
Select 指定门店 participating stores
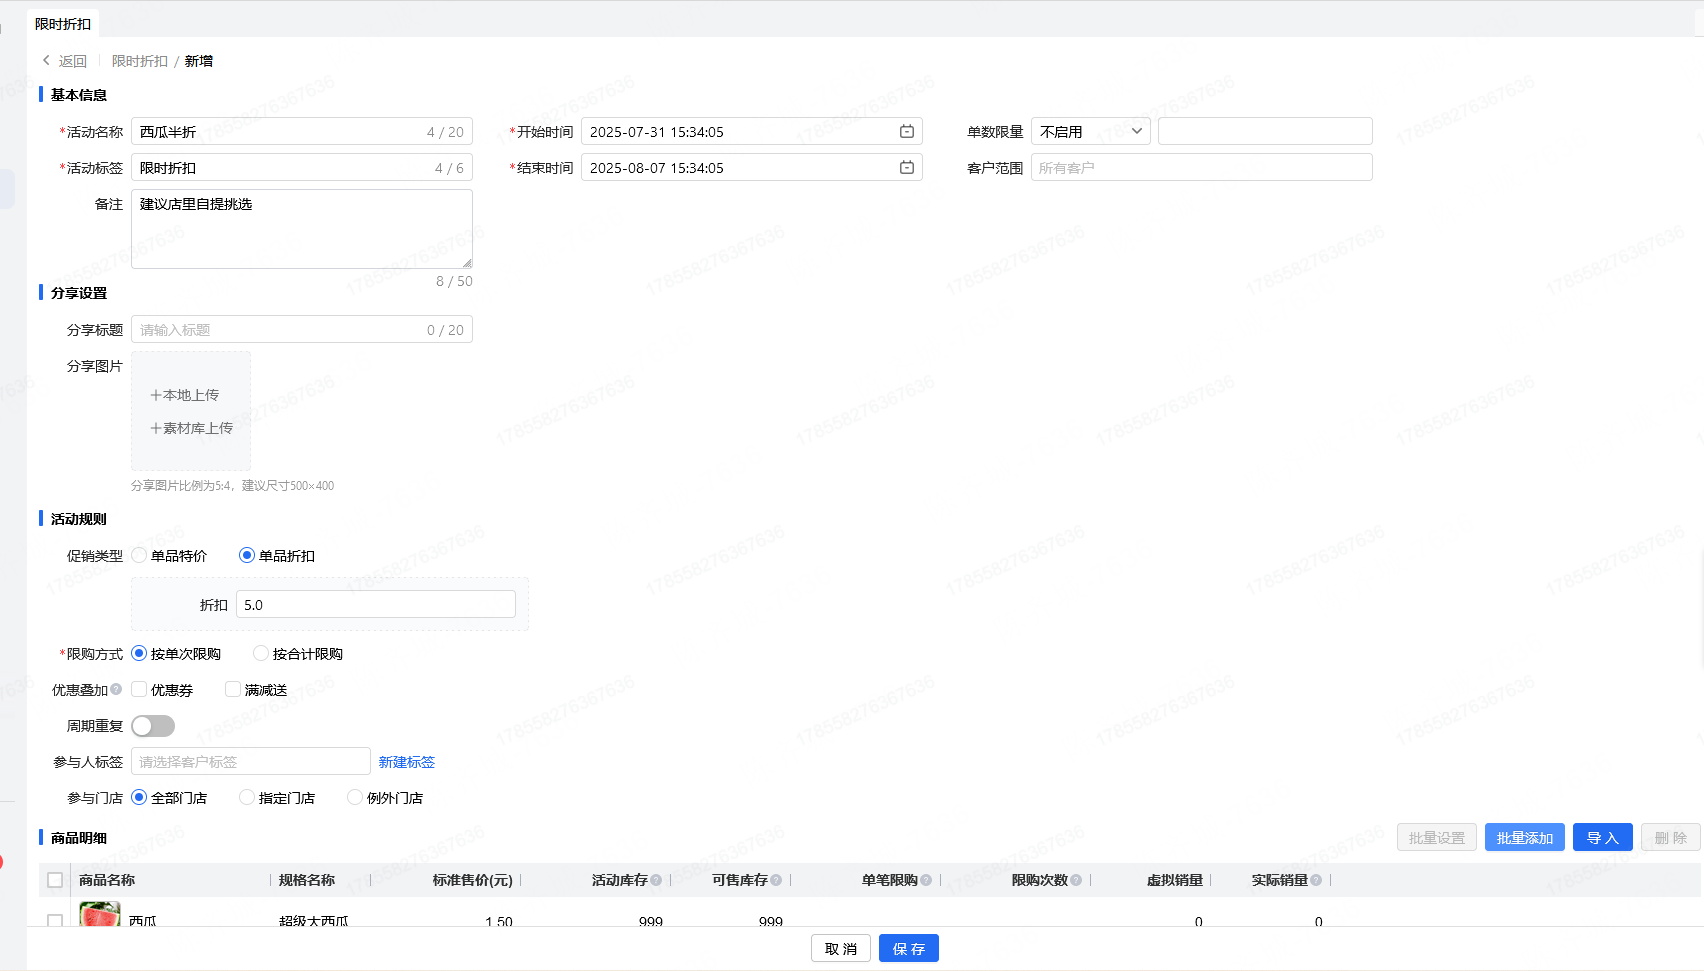247,797
